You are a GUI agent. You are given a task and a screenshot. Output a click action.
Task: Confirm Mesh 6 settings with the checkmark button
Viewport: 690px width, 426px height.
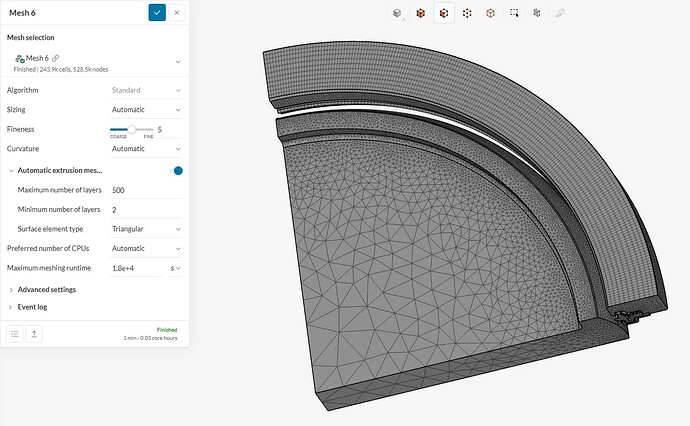pyautogui.click(x=157, y=12)
